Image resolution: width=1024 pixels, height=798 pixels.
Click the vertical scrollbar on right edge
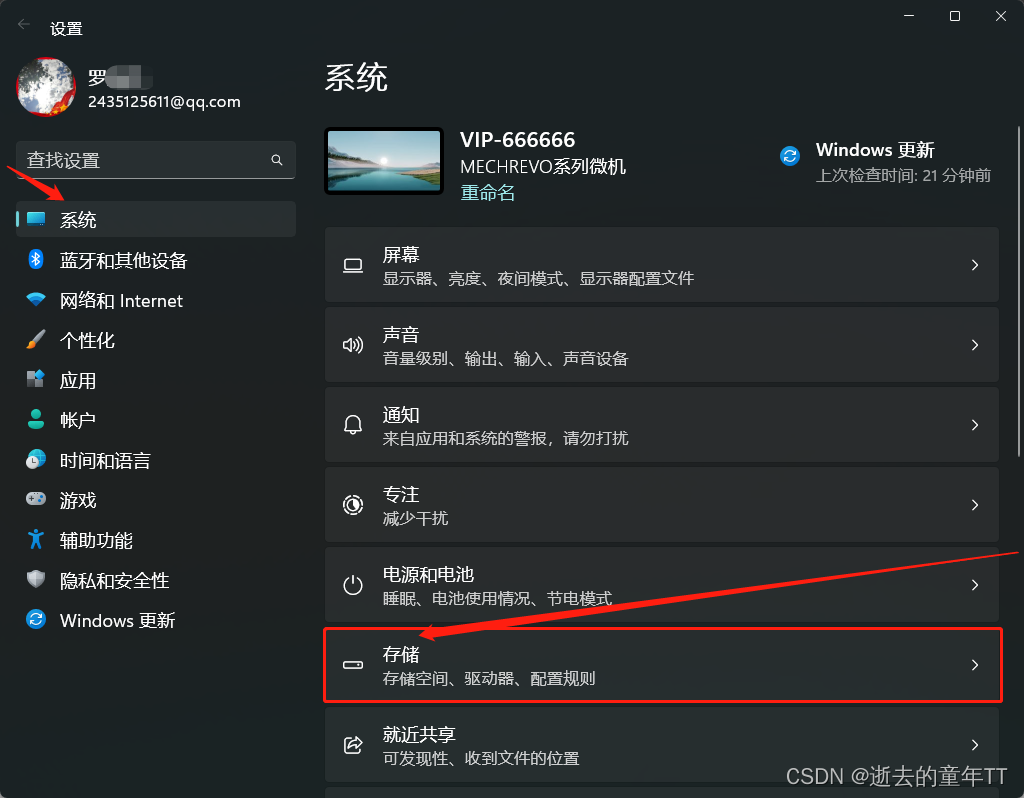click(x=1019, y=292)
